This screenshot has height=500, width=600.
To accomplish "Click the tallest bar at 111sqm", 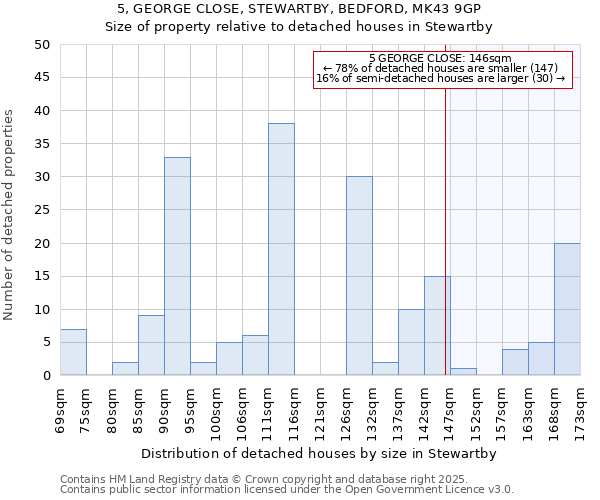I will pos(281,250).
